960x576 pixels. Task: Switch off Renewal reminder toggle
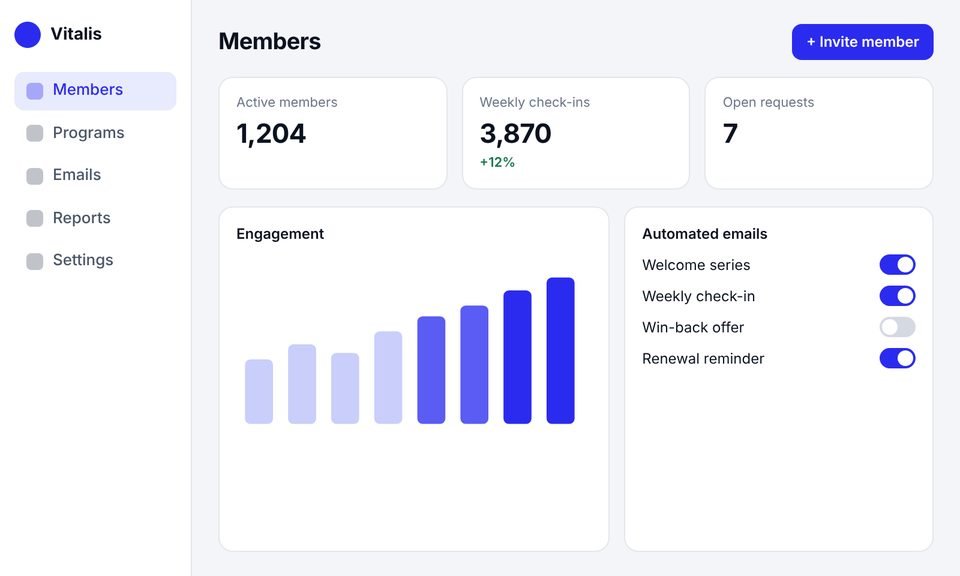pos(897,359)
